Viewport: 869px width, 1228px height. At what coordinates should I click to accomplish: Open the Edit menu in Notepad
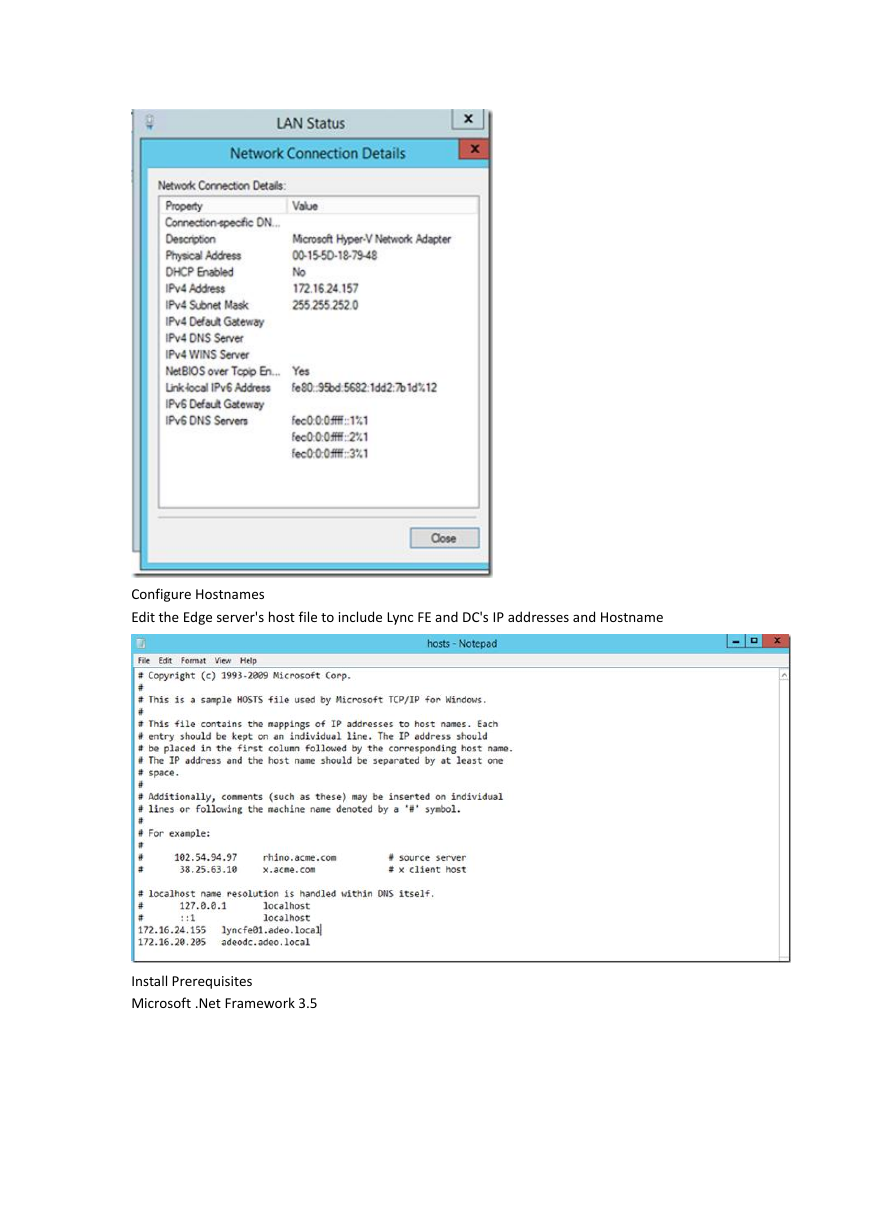pos(165,660)
